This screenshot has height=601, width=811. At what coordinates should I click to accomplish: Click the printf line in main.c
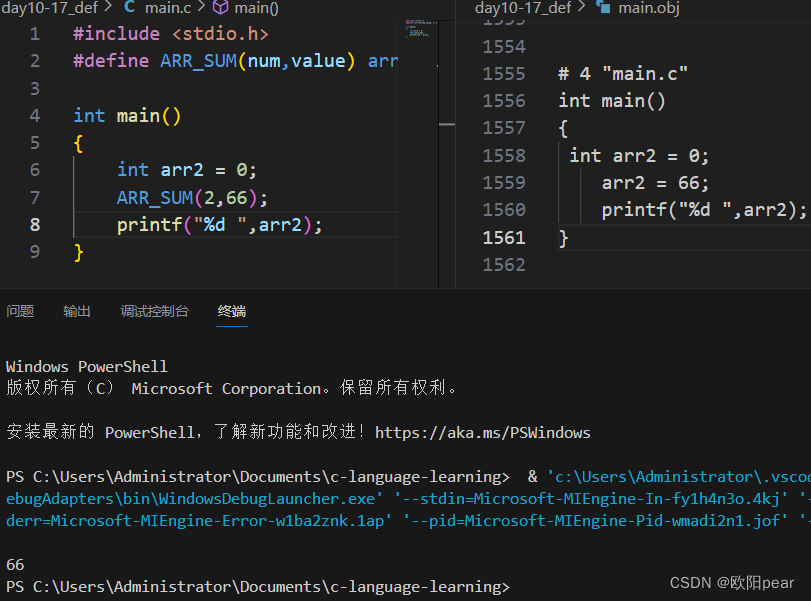pyautogui.click(x=219, y=224)
